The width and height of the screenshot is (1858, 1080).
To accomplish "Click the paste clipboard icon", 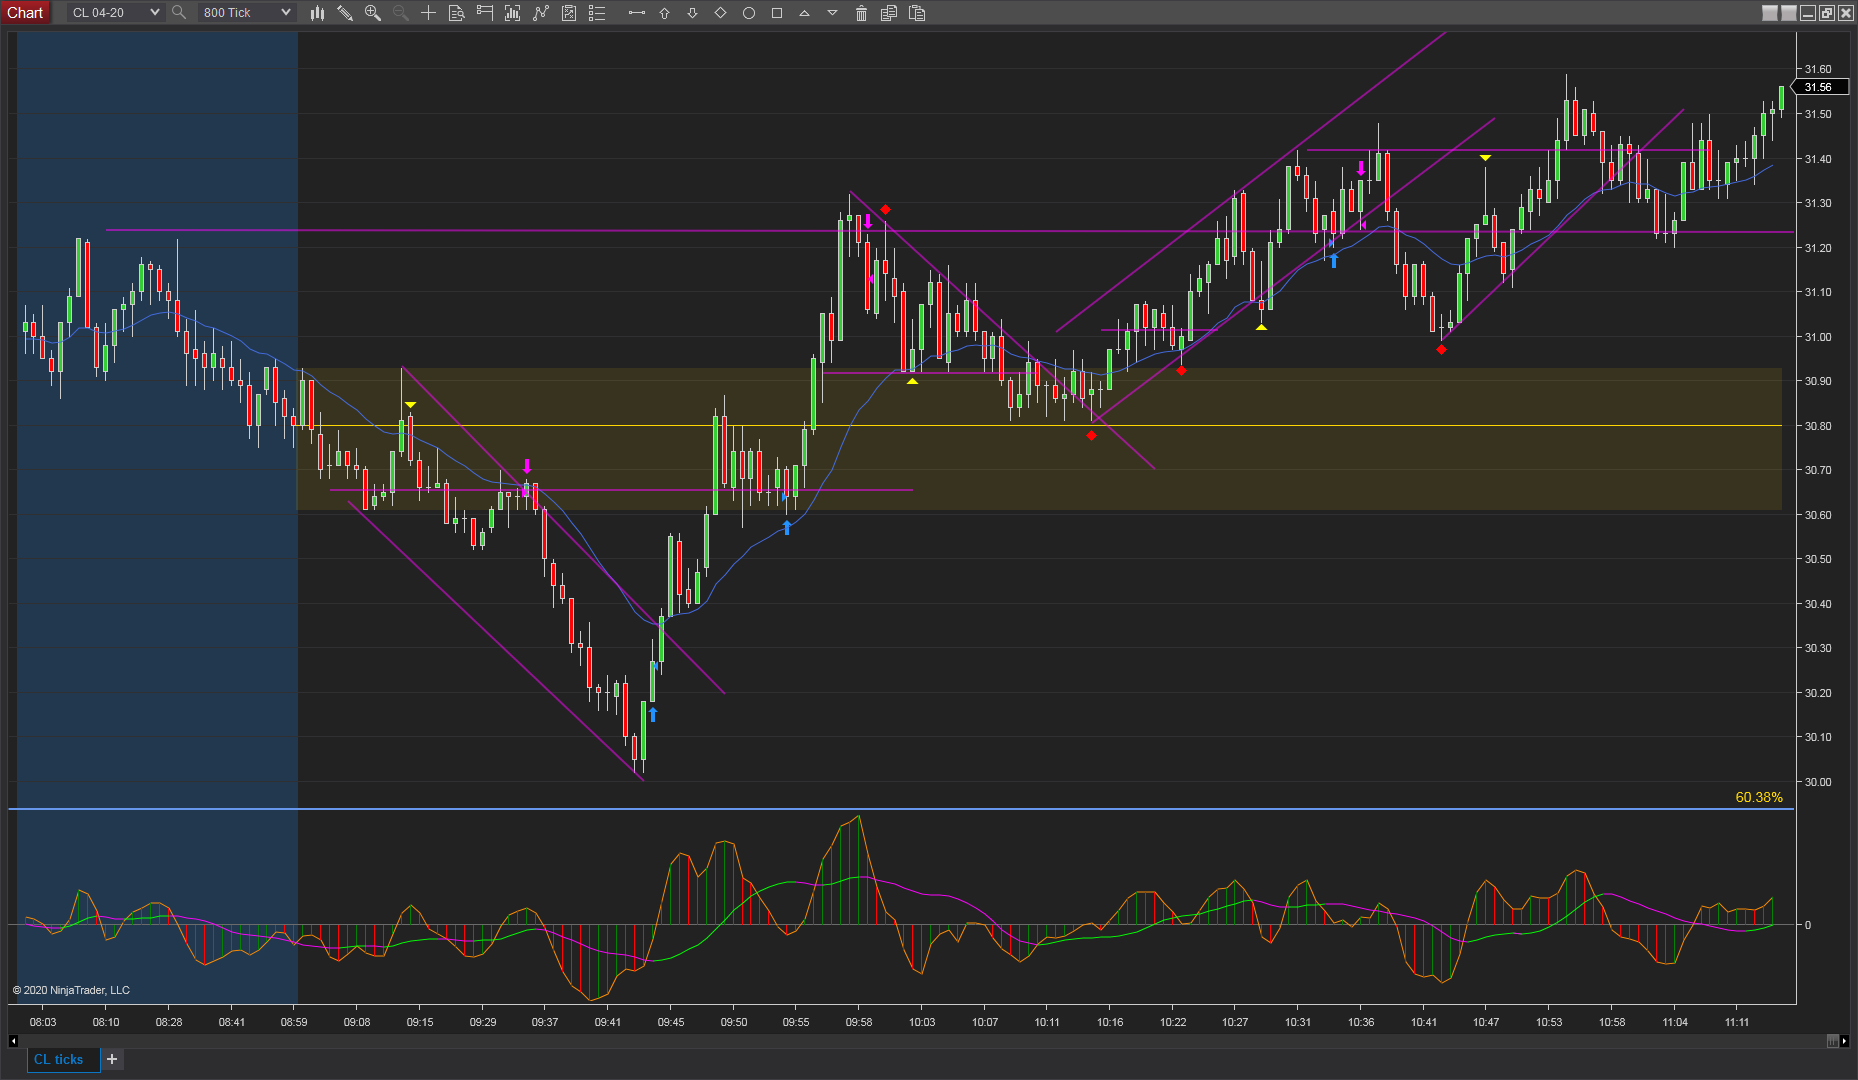I will [x=917, y=13].
